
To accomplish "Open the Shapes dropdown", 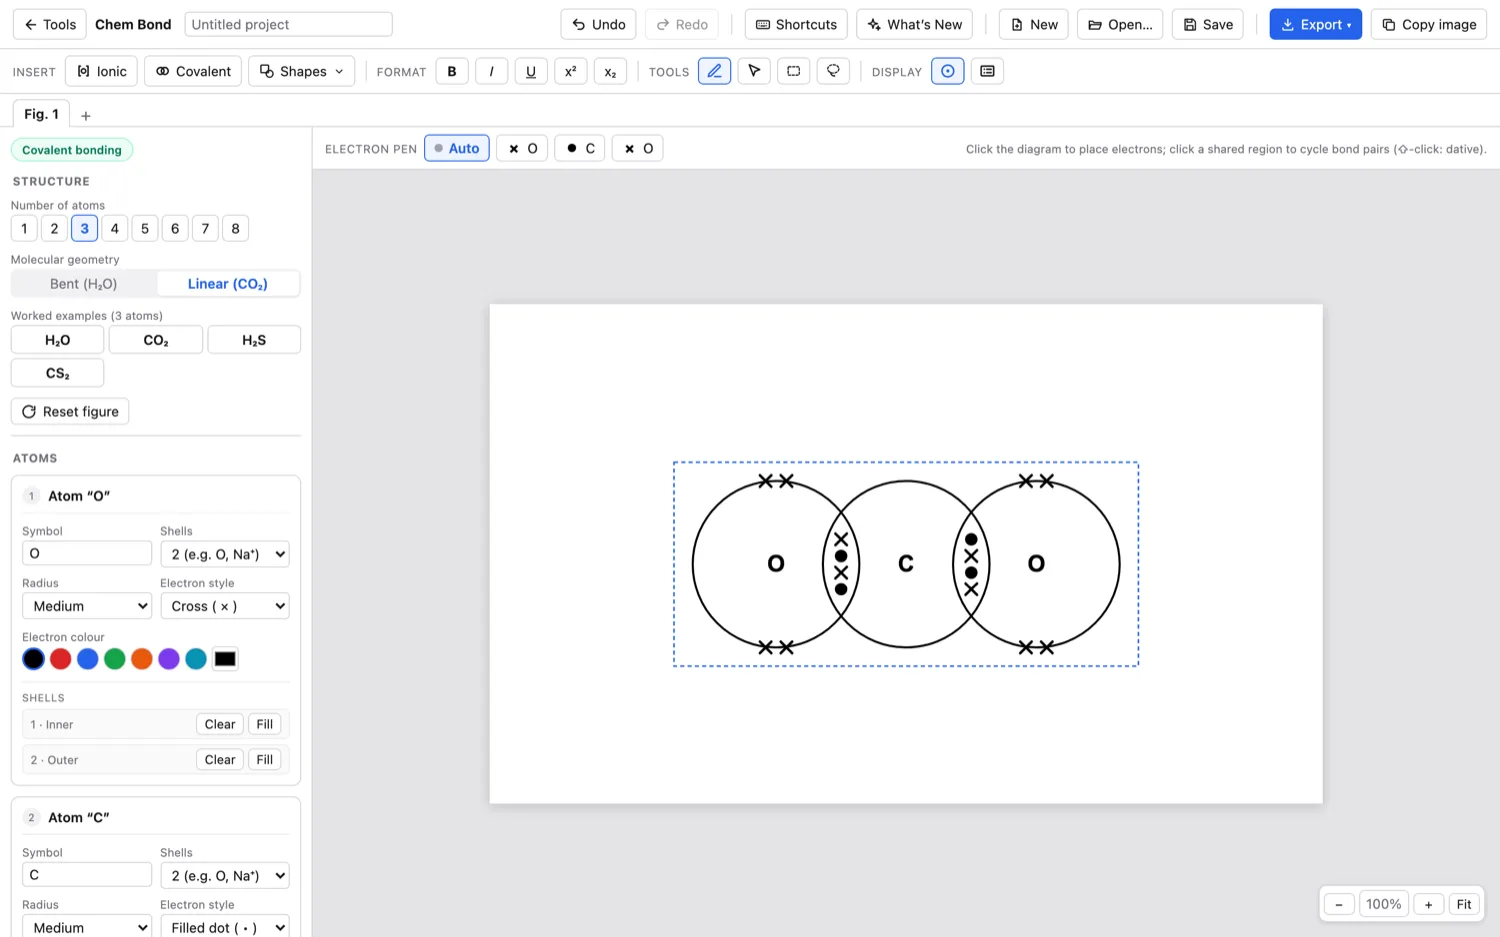I will [301, 71].
